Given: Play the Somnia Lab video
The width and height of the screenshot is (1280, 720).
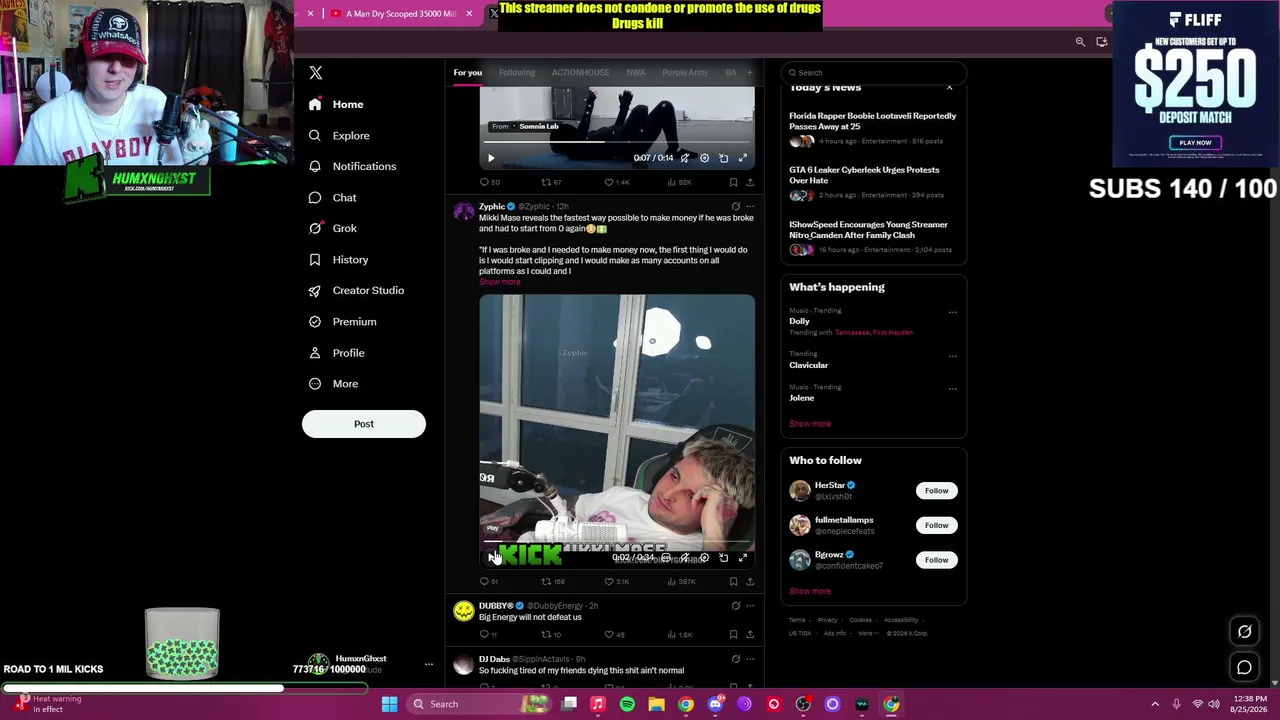Looking at the screenshot, I should pos(491,158).
